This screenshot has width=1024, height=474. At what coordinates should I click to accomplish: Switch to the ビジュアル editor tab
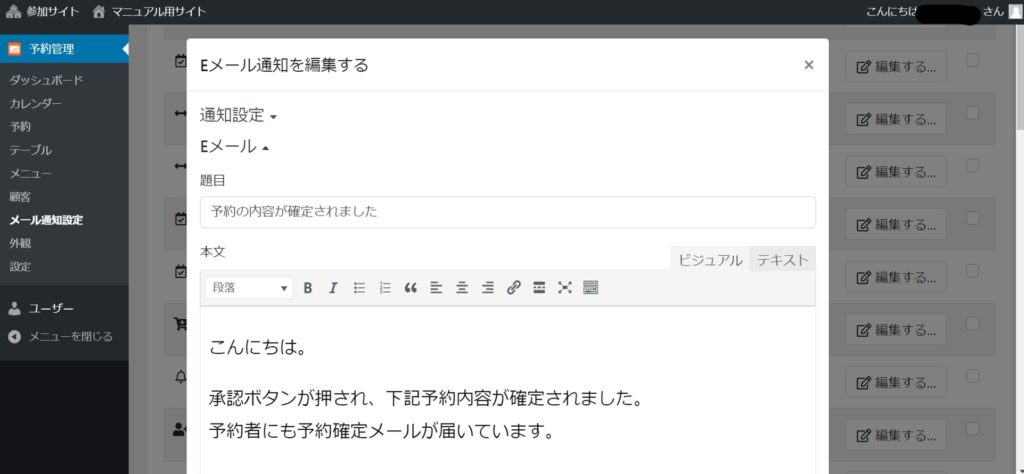click(x=710, y=260)
